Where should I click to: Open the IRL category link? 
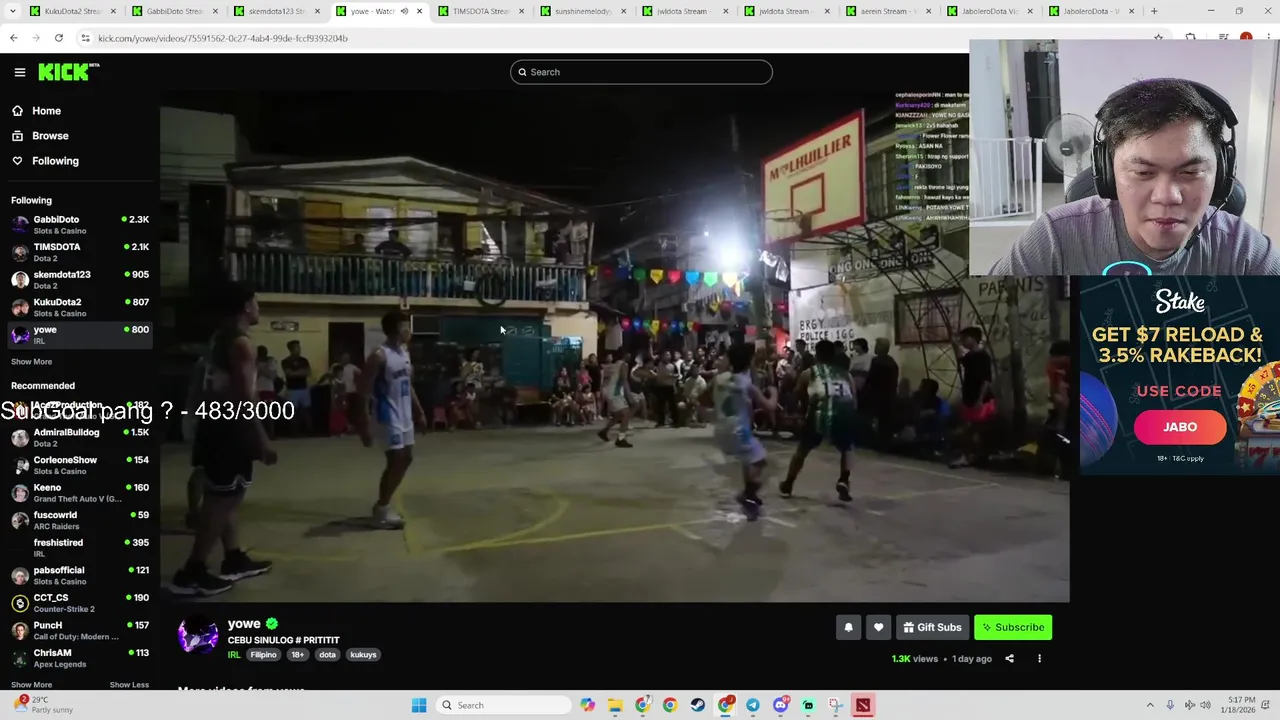pos(234,655)
